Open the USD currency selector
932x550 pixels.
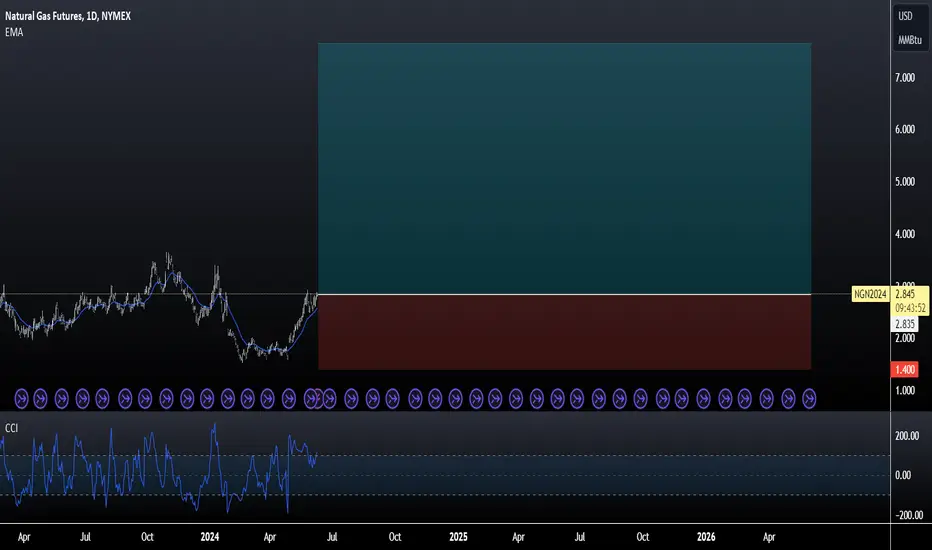[x=905, y=16]
